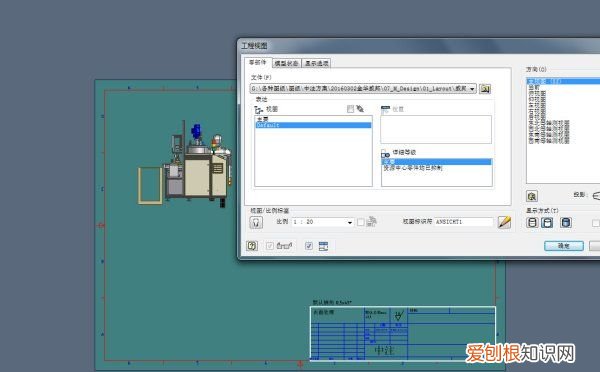Select the highlighted first row in the orientation list

coord(564,81)
